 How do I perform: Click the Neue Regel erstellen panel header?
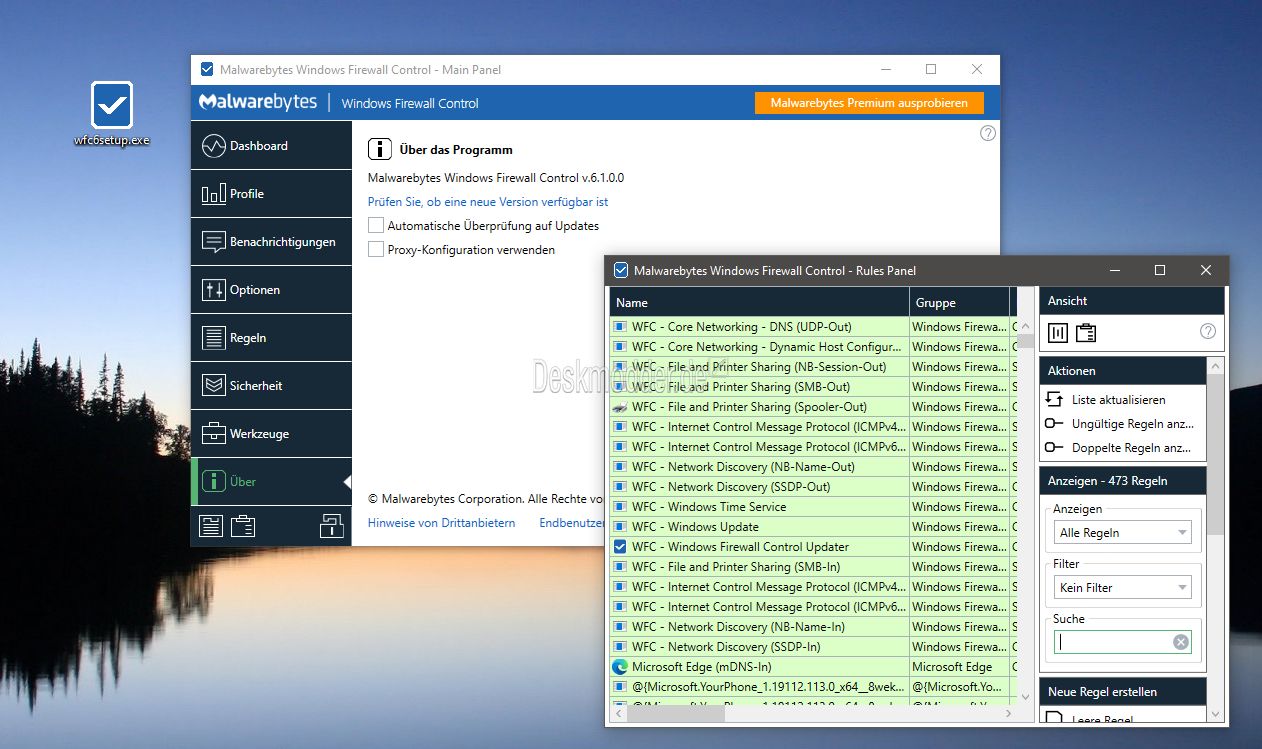tap(1123, 692)
